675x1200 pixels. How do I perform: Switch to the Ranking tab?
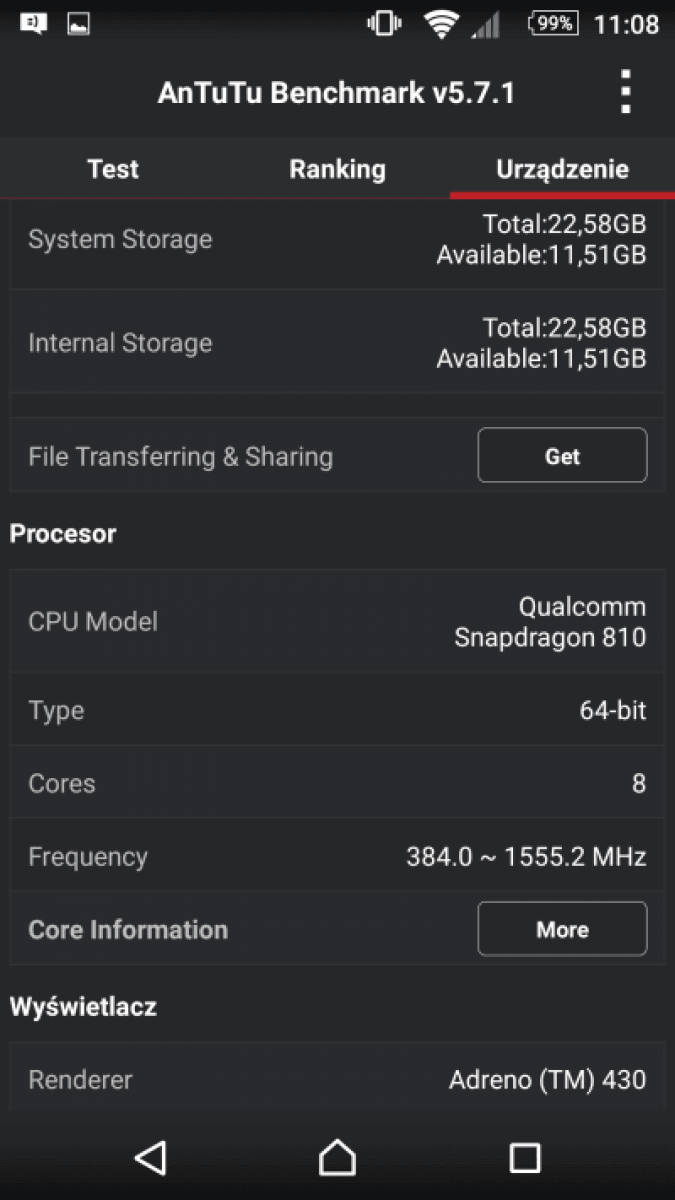(x=337, y=169)
